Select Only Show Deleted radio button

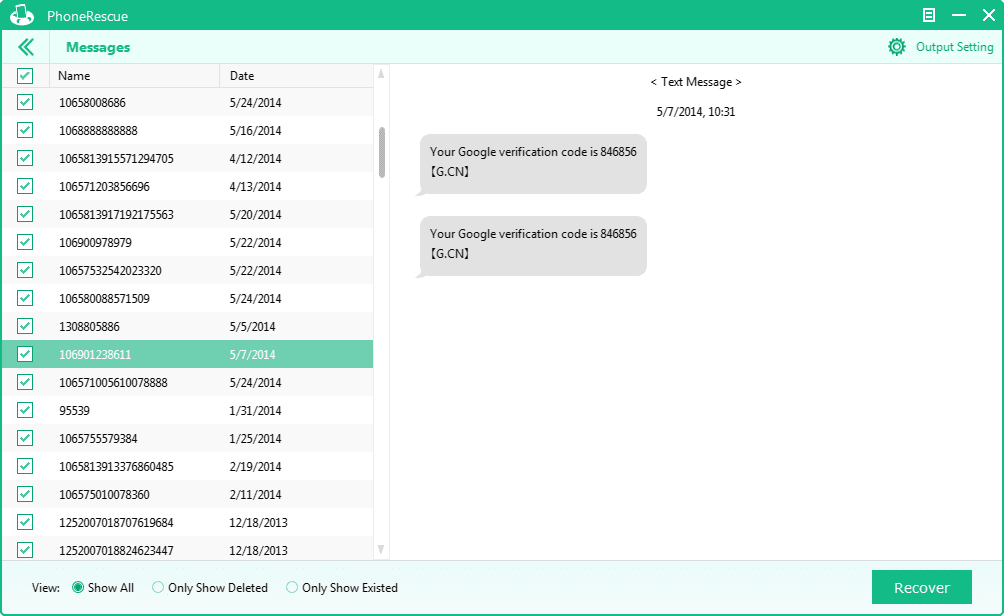pos(158,587)
